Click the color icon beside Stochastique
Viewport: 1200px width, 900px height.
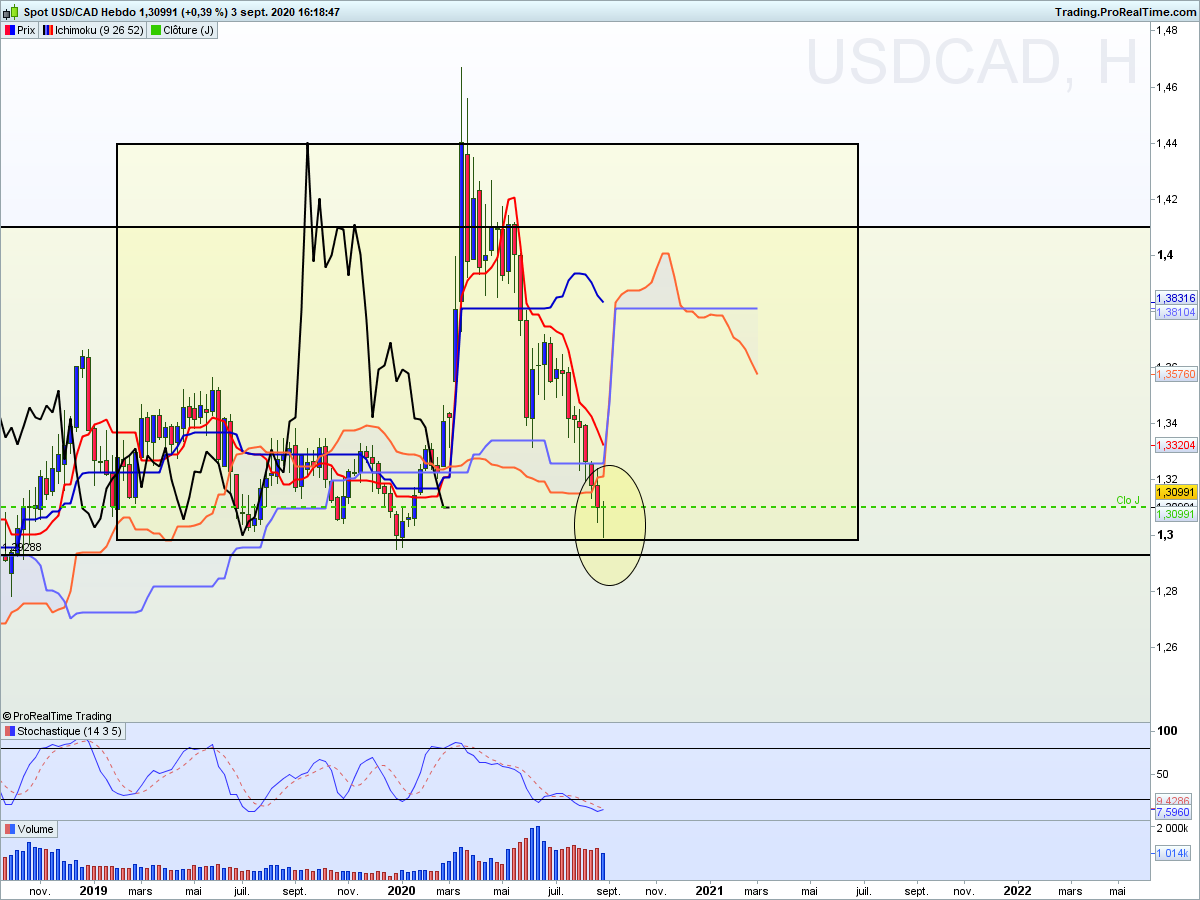[10, 731]
